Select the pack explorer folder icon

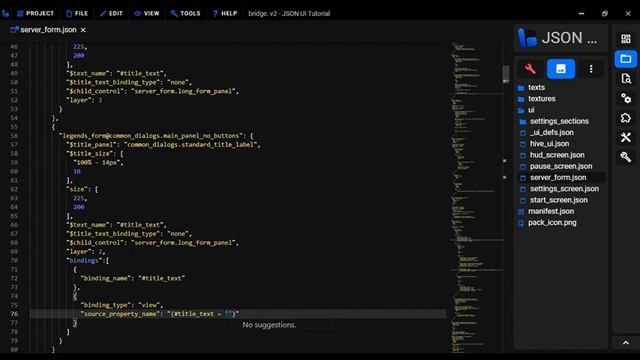coord(626,59)
